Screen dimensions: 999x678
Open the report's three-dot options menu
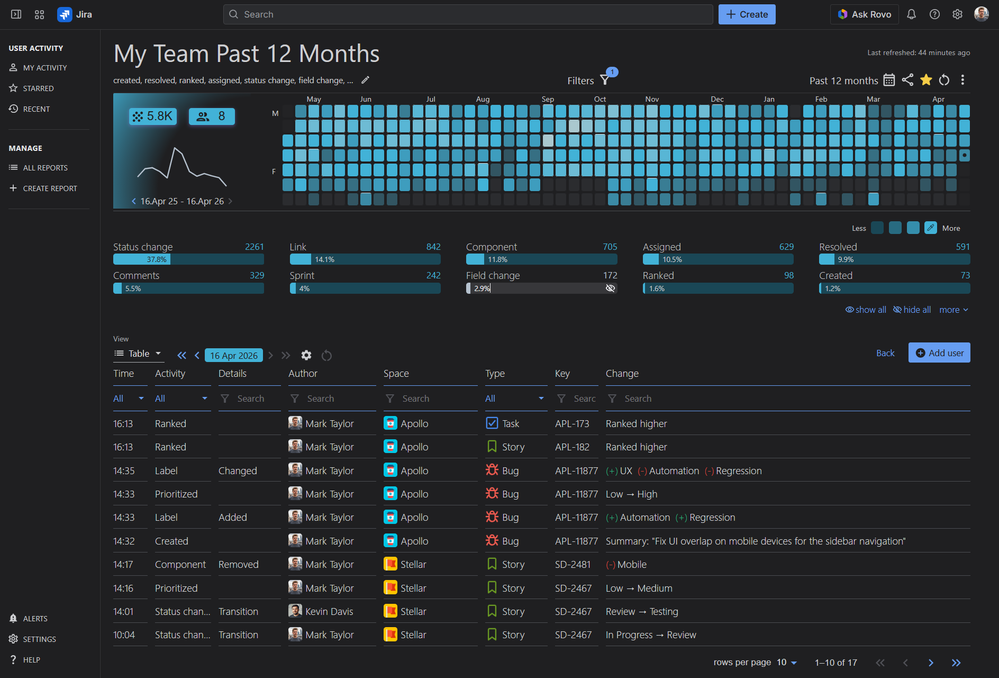pyautogui.click(x=963, y=80)
